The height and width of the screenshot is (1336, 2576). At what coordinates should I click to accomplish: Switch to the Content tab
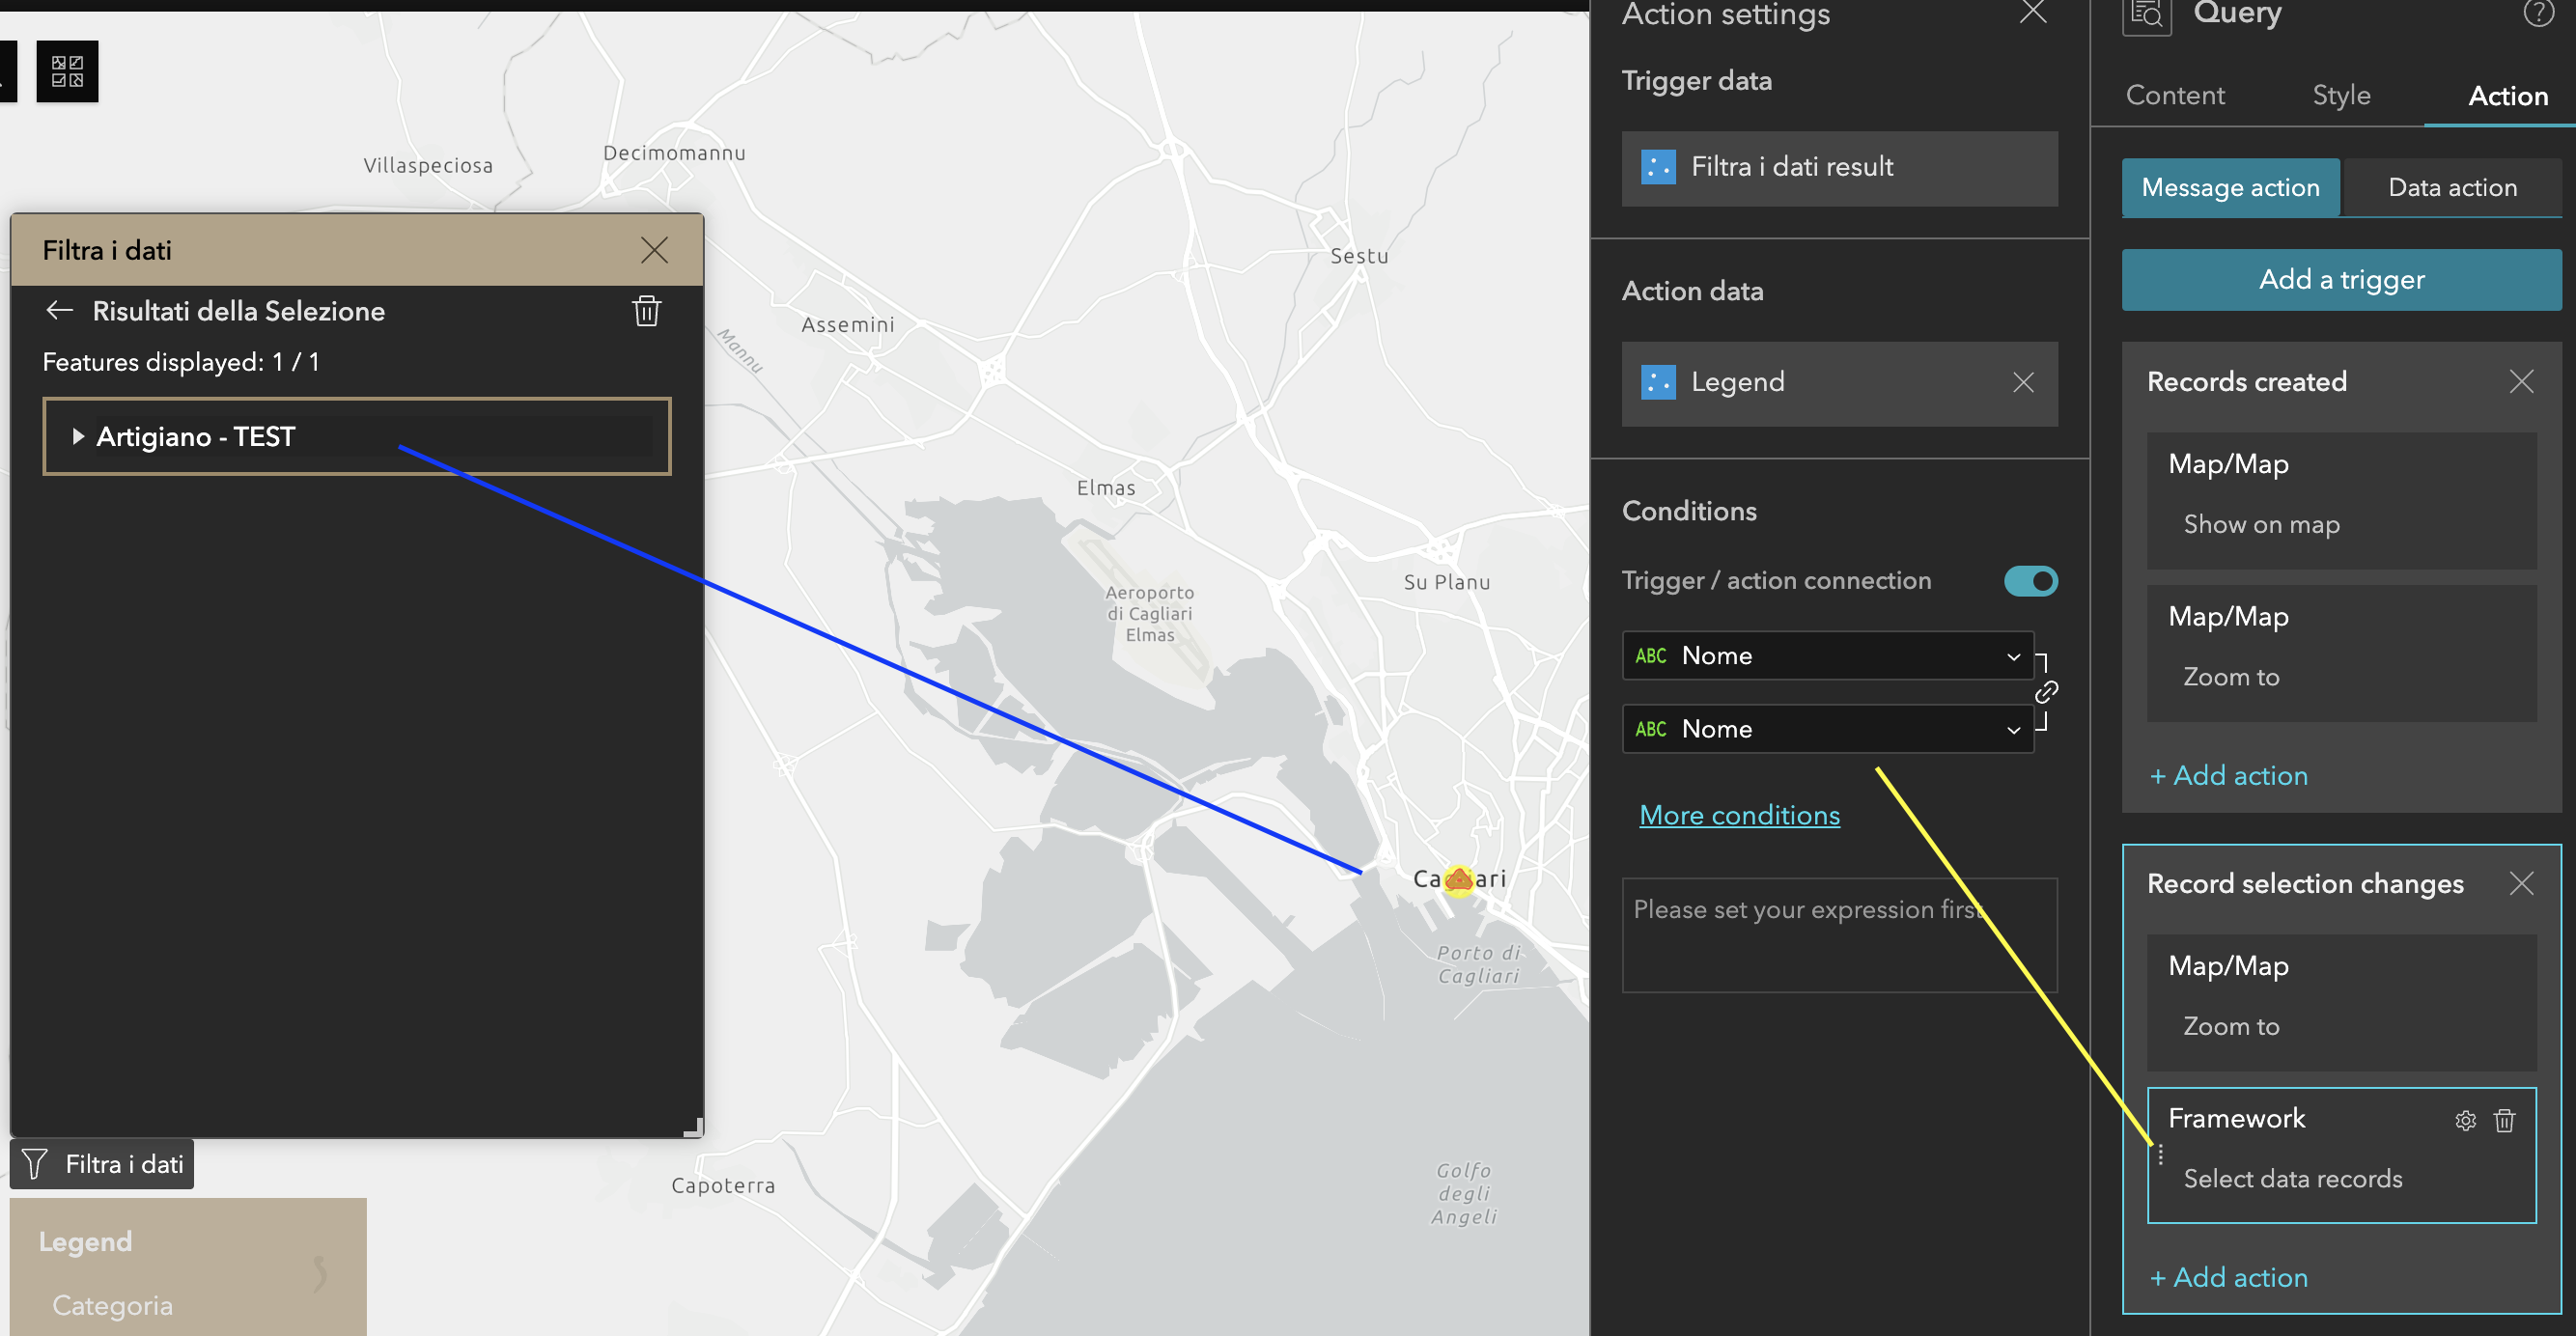pyautogui.click(x=2175, y=95)
